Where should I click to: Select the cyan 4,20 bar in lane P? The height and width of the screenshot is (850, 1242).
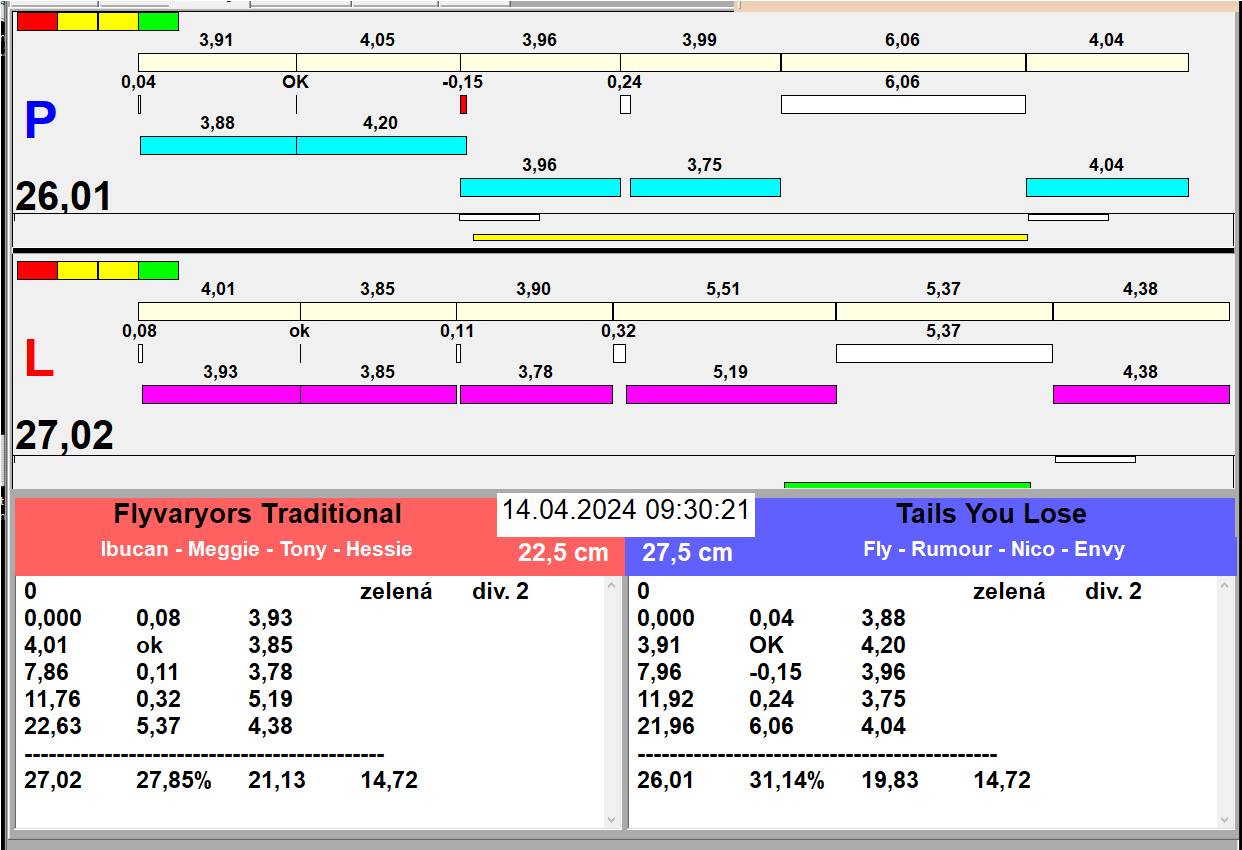(381, 145)
